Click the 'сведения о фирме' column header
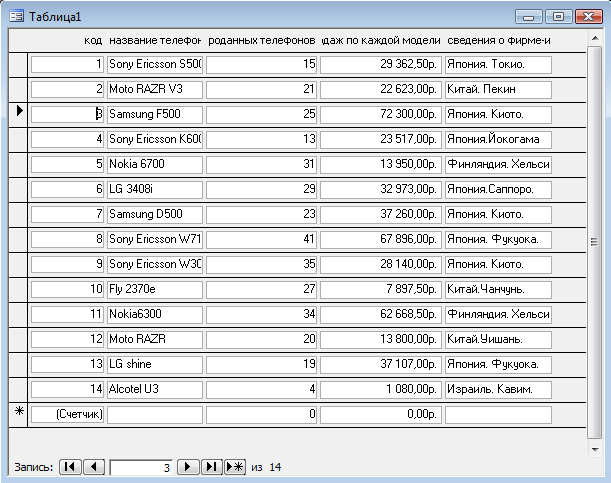This screenshot has height=483, width=611. click(x=498, y=41)
